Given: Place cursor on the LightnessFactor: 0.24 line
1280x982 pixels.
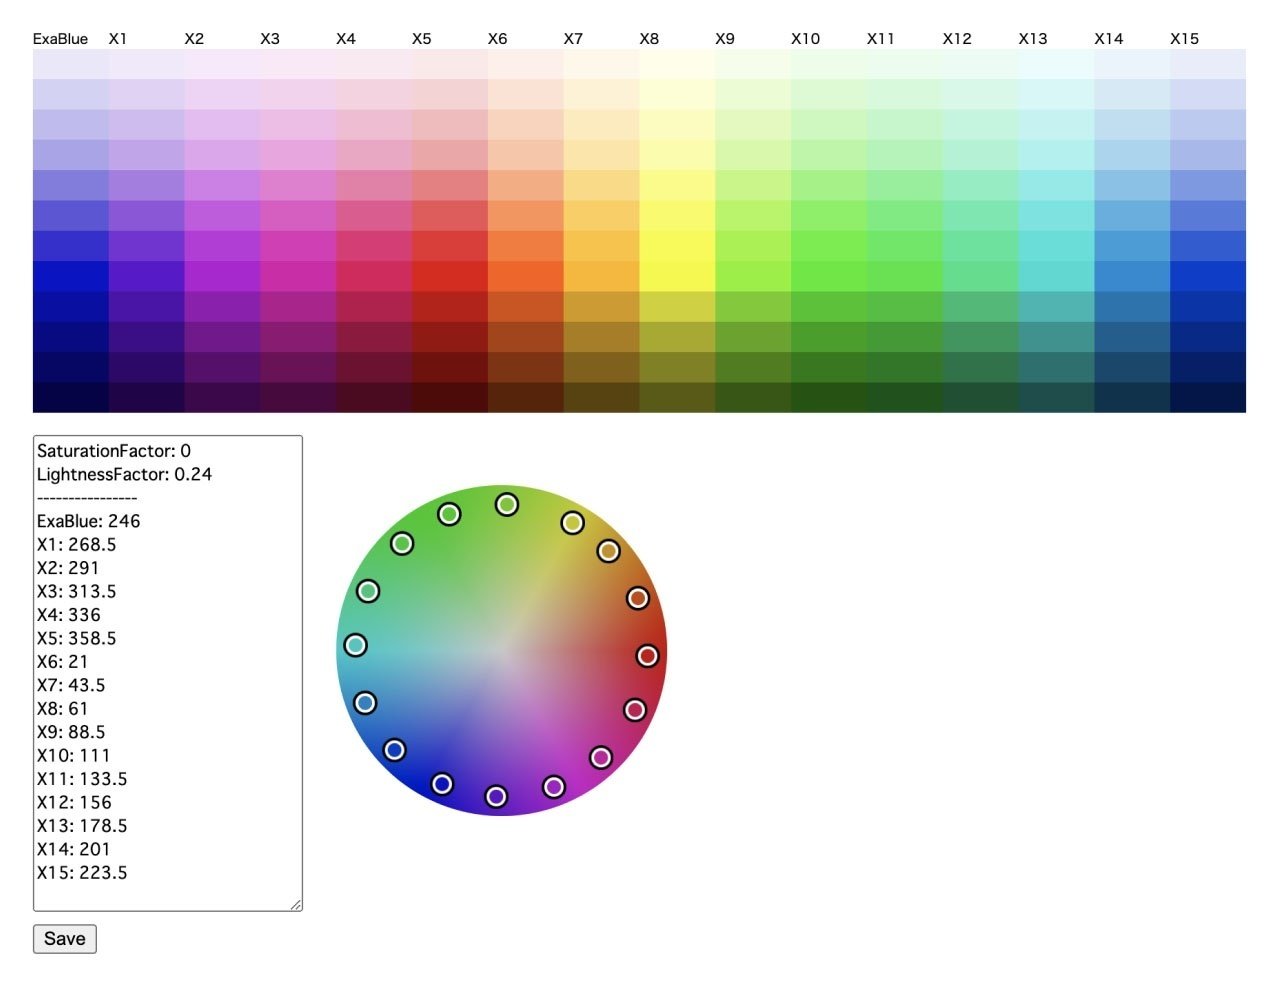Looking at the screenshot, I should 124,474.
